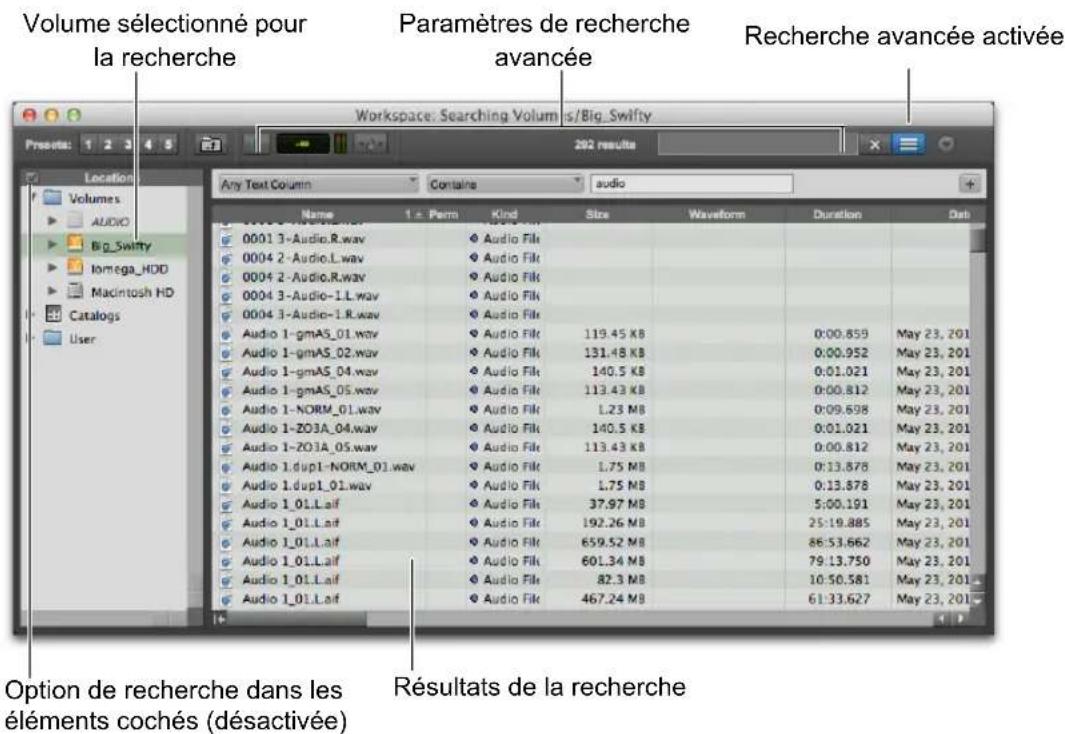
Task: Sort by the Name column header
Action: 317,215
